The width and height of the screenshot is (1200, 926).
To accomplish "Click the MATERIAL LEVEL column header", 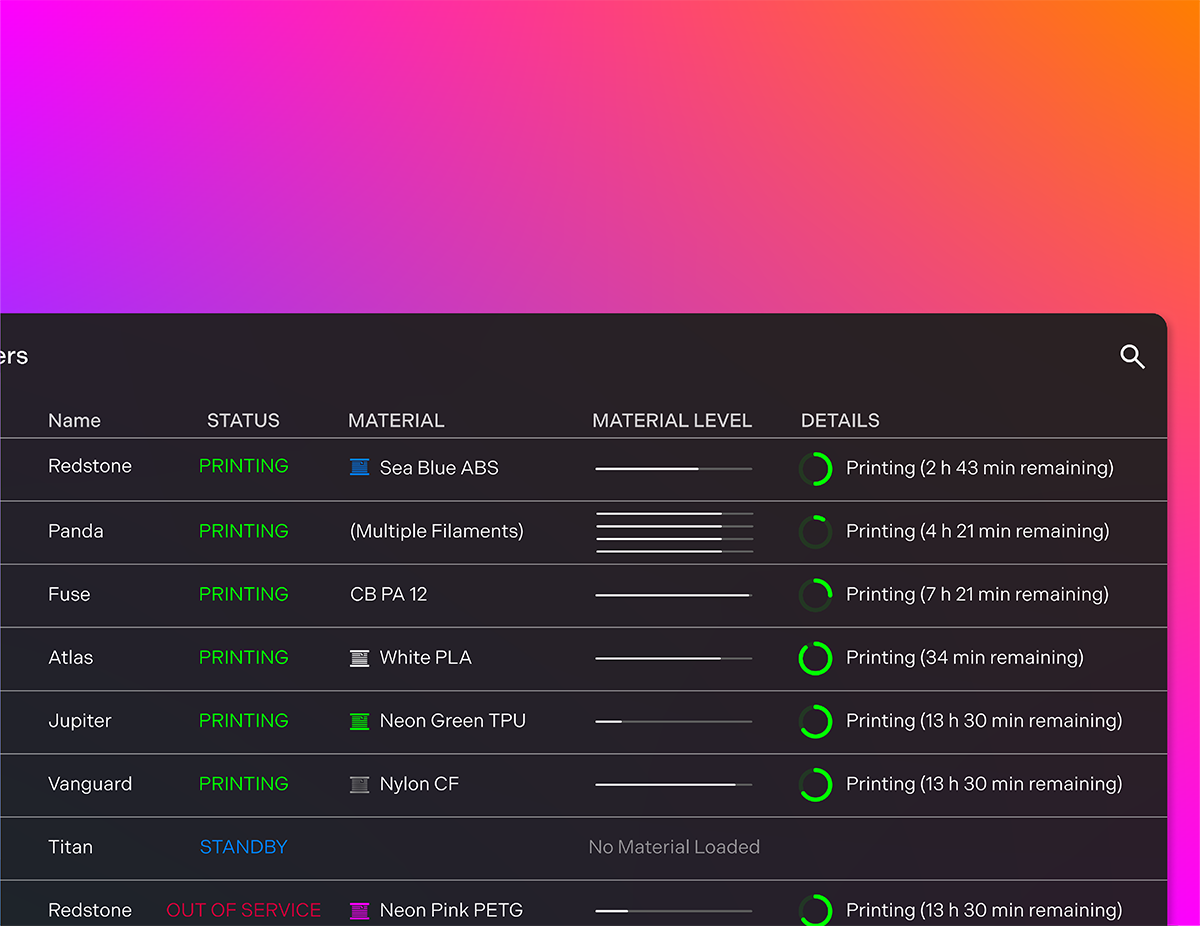I will click(x=672, y=421).
